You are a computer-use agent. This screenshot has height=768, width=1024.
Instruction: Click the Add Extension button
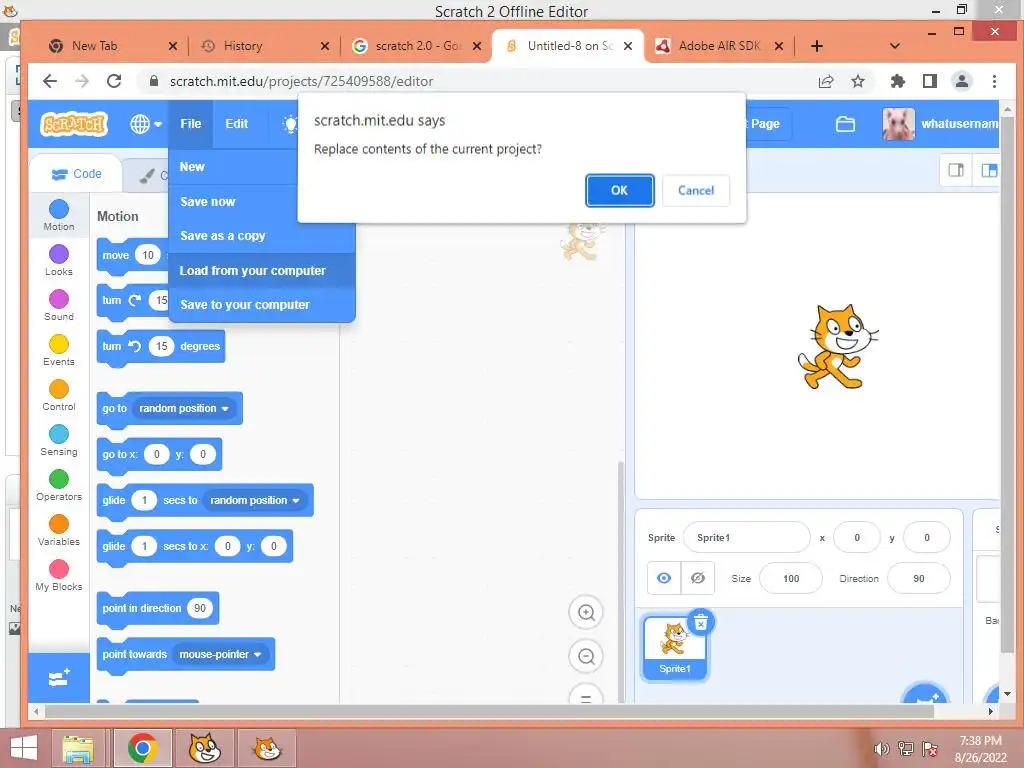(59, 678)
